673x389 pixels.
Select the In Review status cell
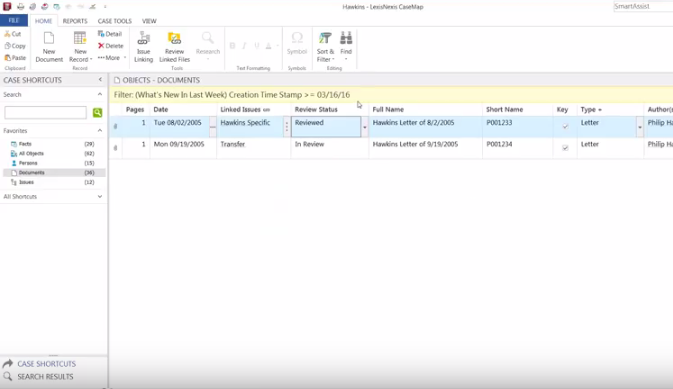click(x=330, y=148)
